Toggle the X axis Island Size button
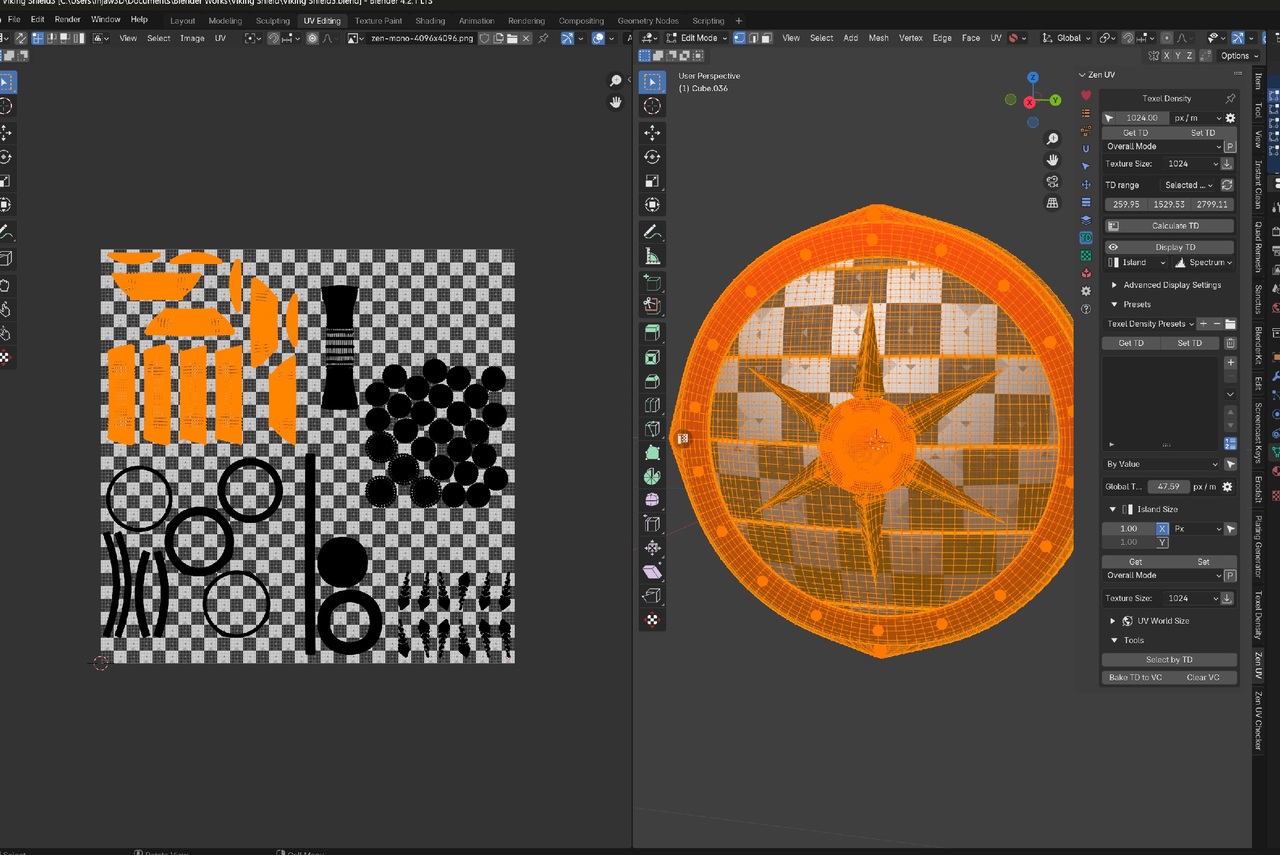Screen dimensions: 1280x855 [1162, 528]
